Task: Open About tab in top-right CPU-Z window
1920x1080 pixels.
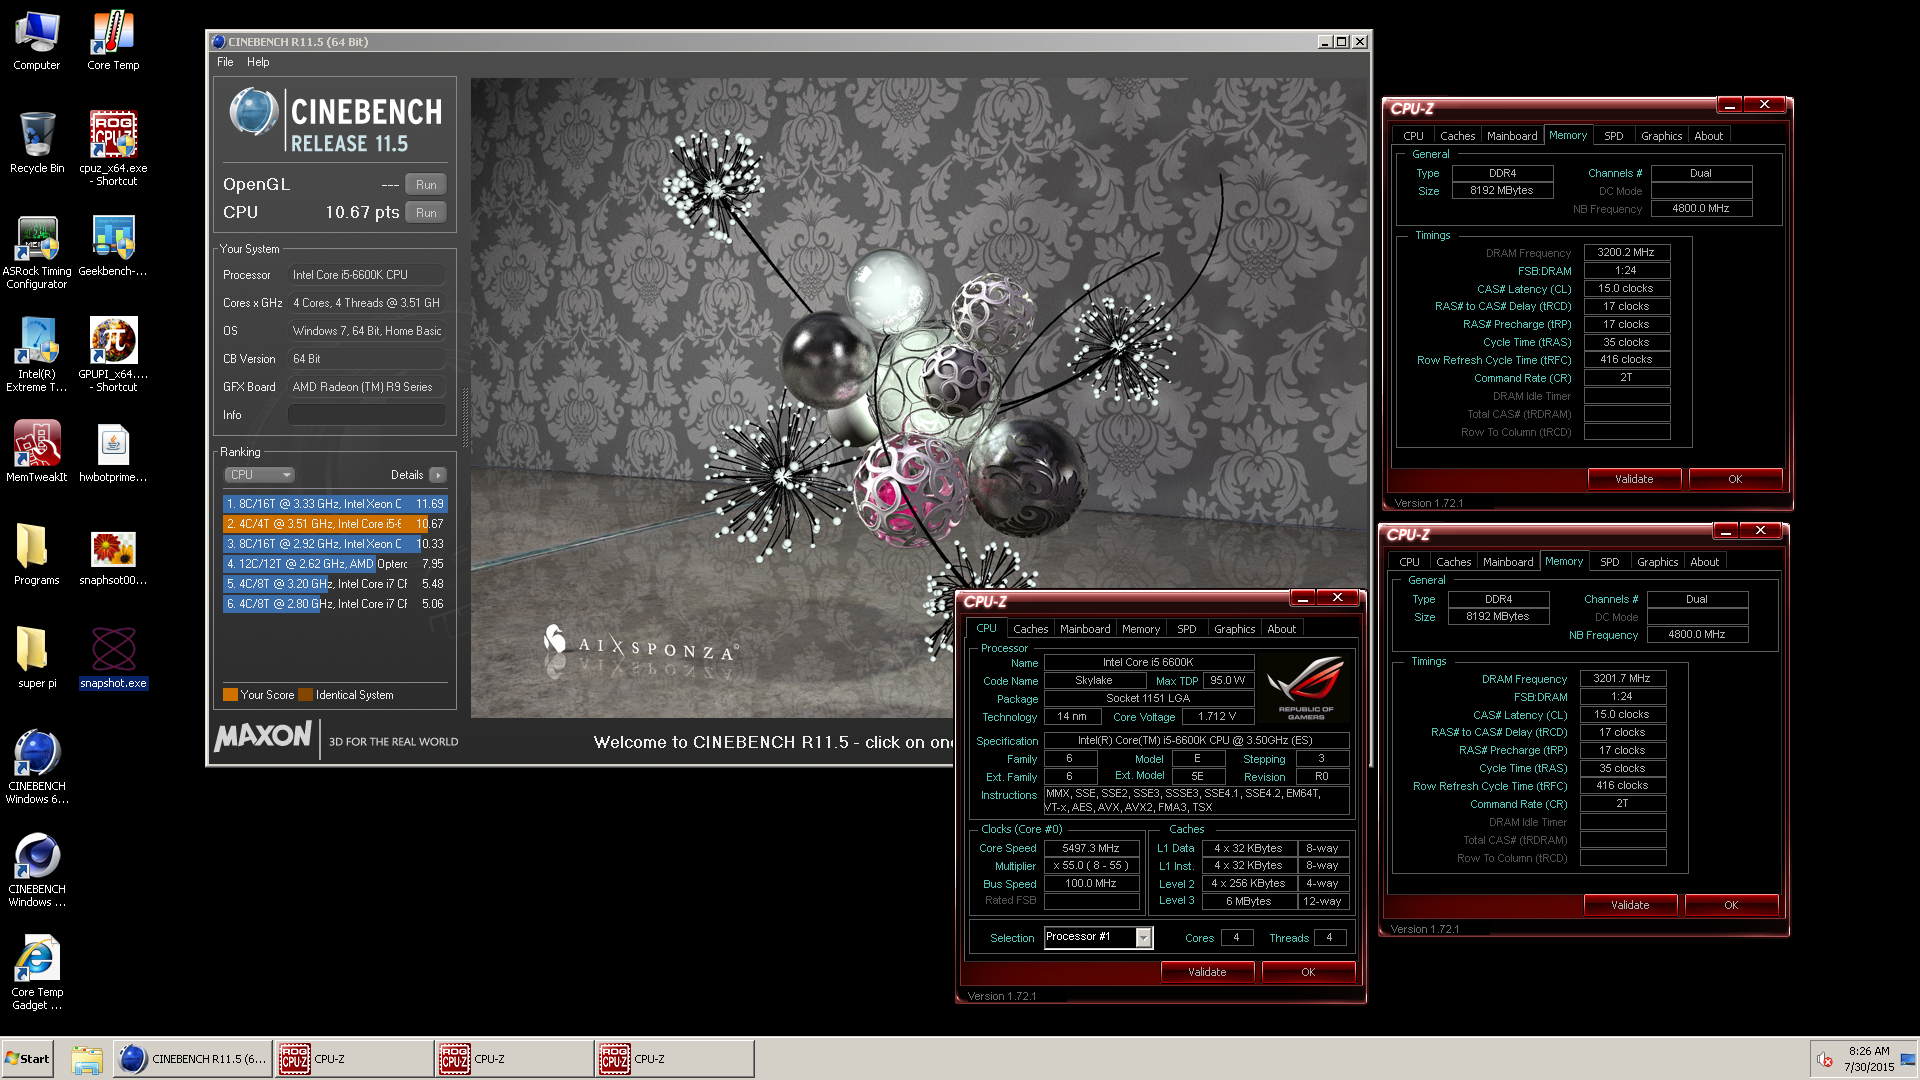Action: click(x=1708, y=136)
